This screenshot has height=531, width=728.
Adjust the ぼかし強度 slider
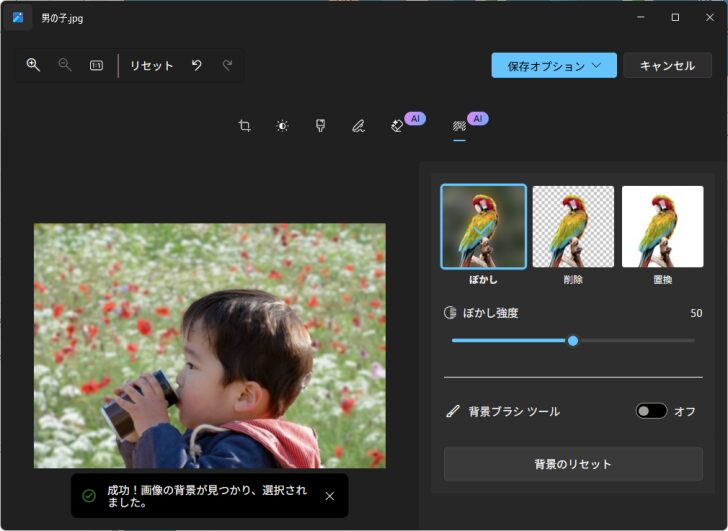coord(573,341)
